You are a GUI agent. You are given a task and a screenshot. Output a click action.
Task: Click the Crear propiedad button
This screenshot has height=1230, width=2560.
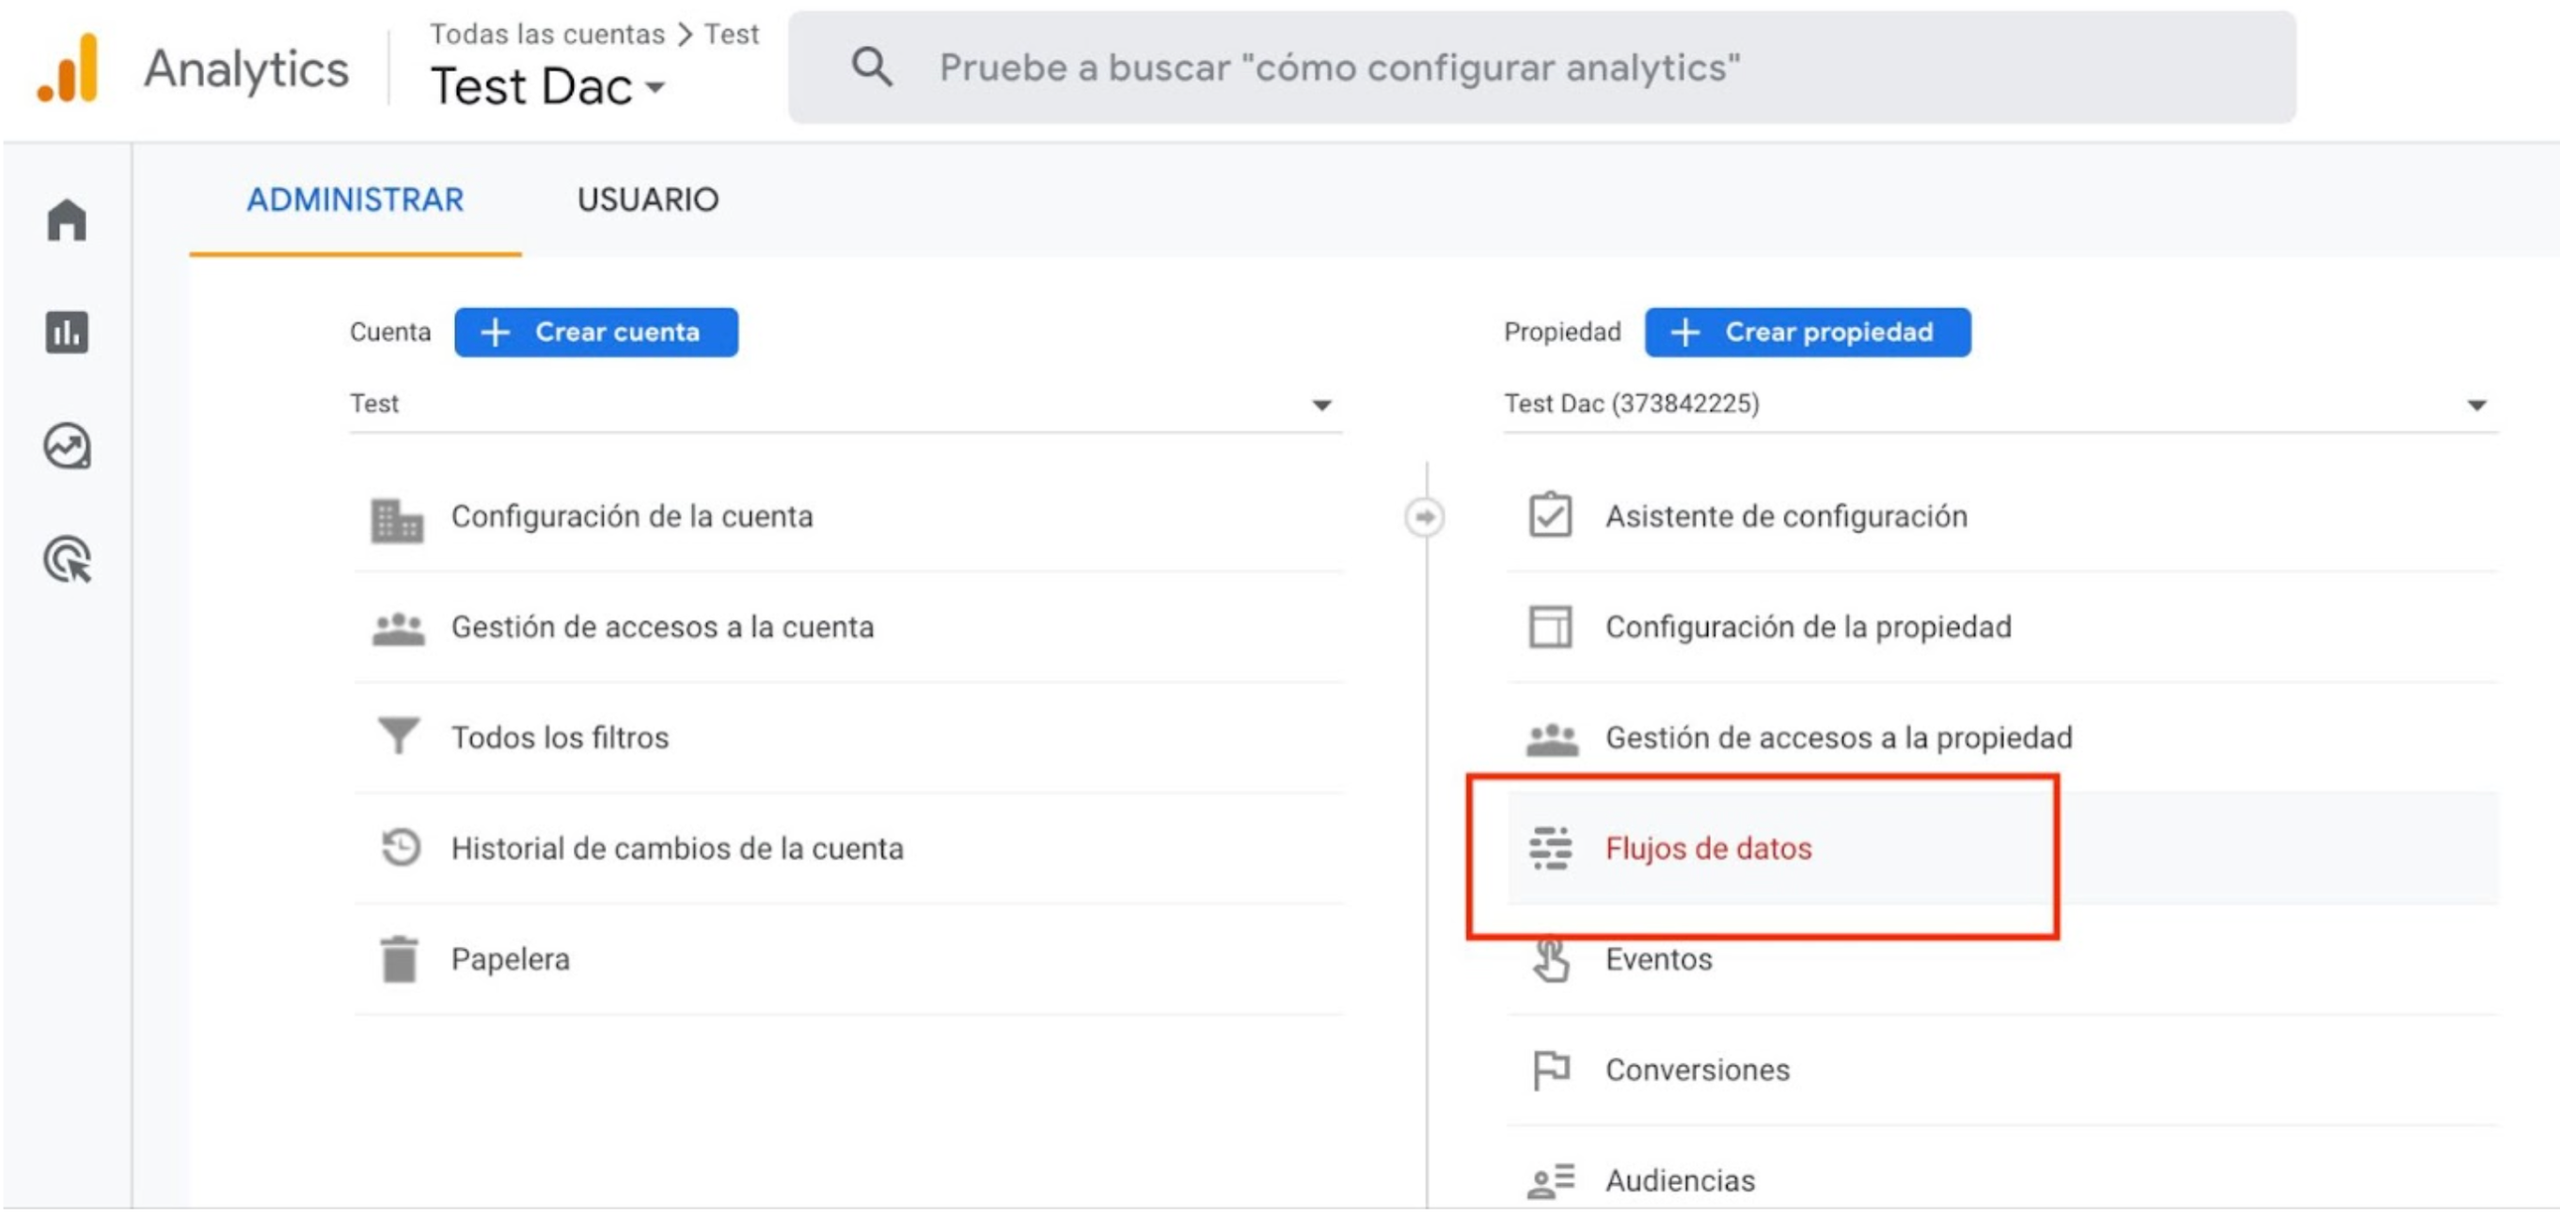pyautogui.click(x=1808, y=332)
